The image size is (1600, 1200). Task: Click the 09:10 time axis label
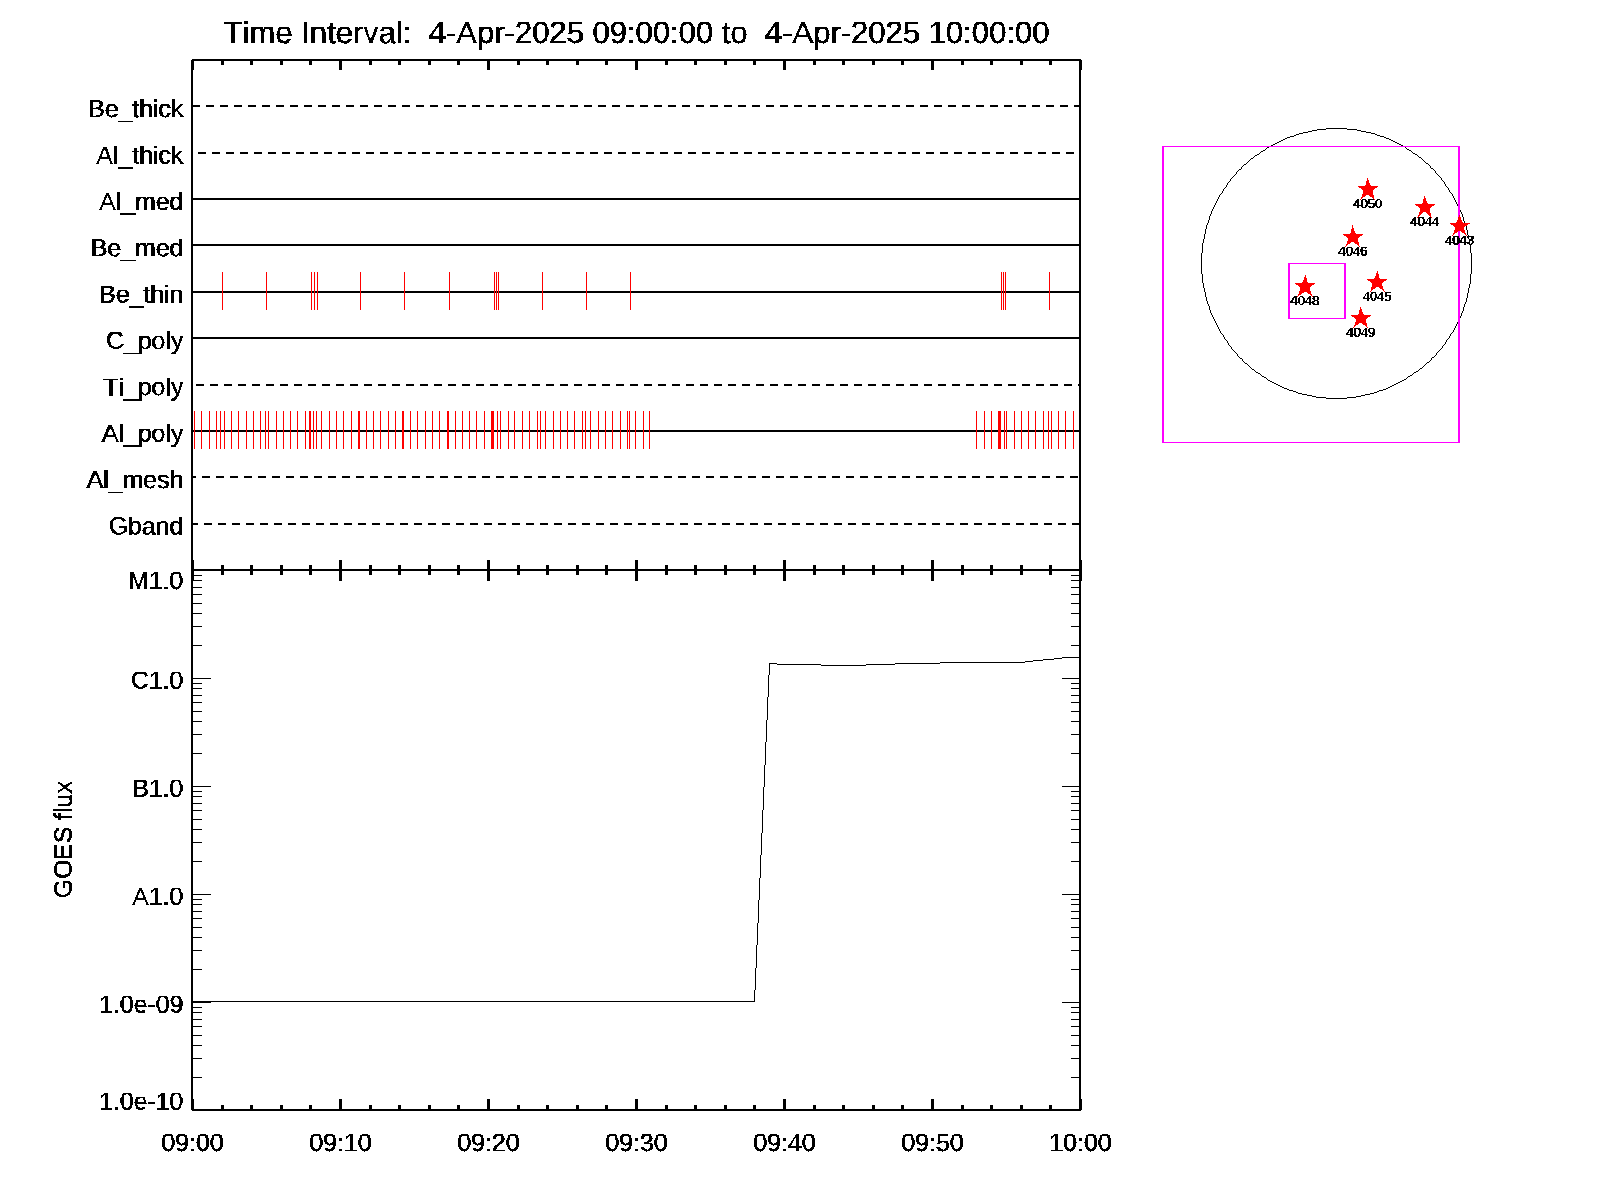340,1143
